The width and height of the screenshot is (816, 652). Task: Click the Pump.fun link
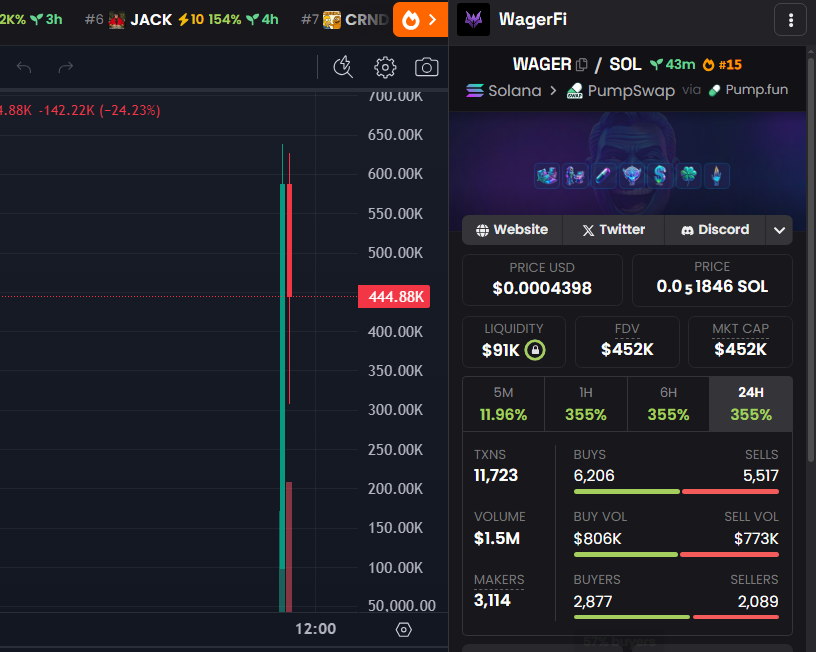[x=748, y=90]
